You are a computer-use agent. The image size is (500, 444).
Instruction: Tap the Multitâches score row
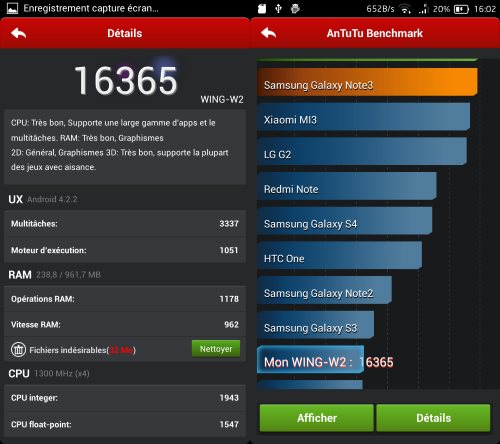[125, 223]
